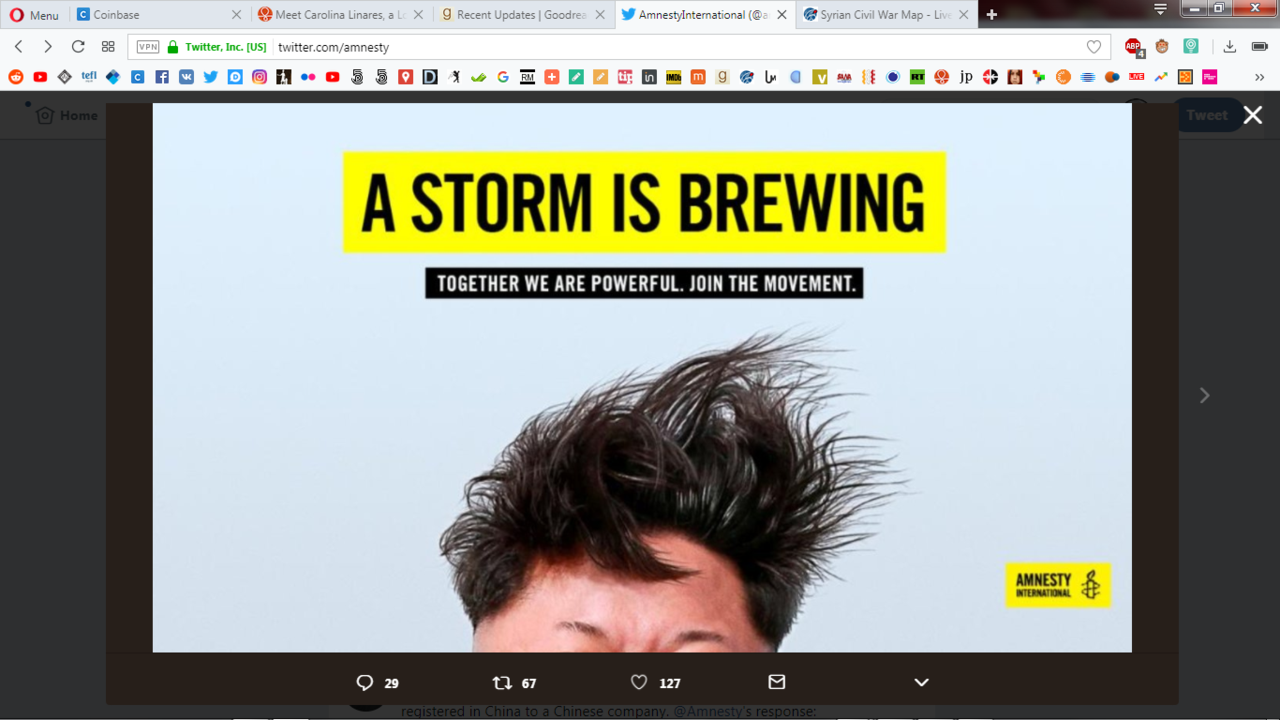The width and height of the screenshot is (1280, 720).
Task: Open the VK bookmark
Action: pyautogui.click(x=186, y=76)
